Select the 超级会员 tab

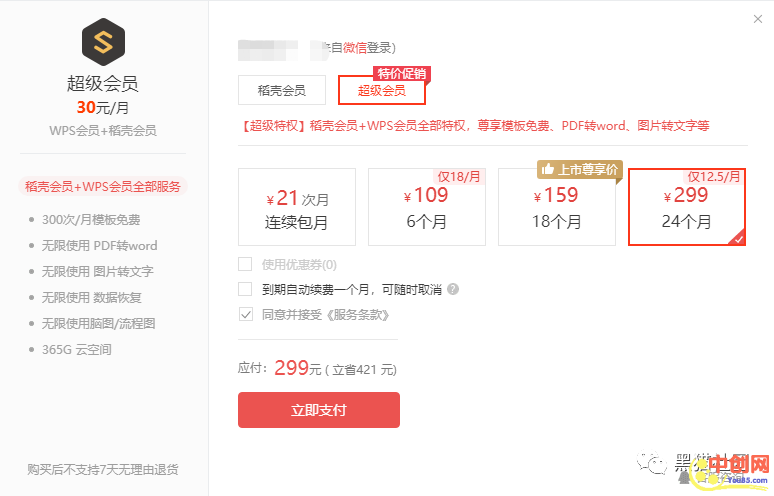[x=382, y=91]
